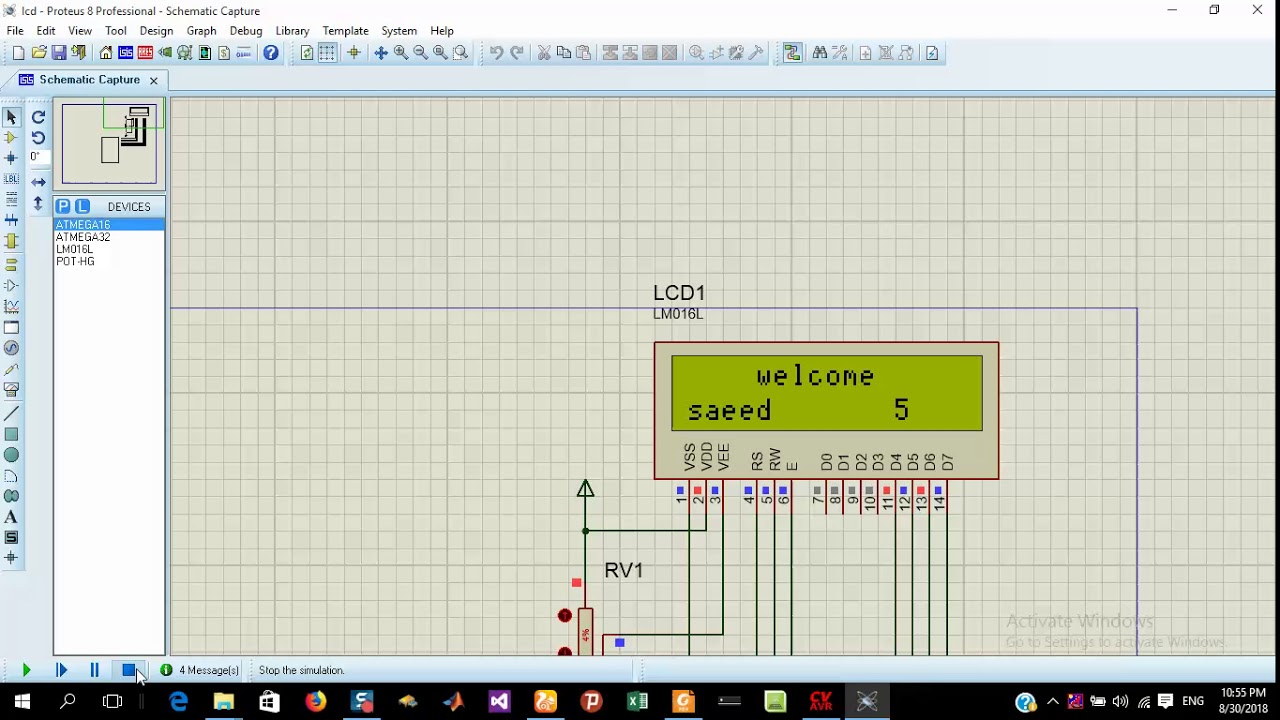Select Generator mode (sine wave icon)
Viewport: 1280px width, 720px height.
pos(12,348)
